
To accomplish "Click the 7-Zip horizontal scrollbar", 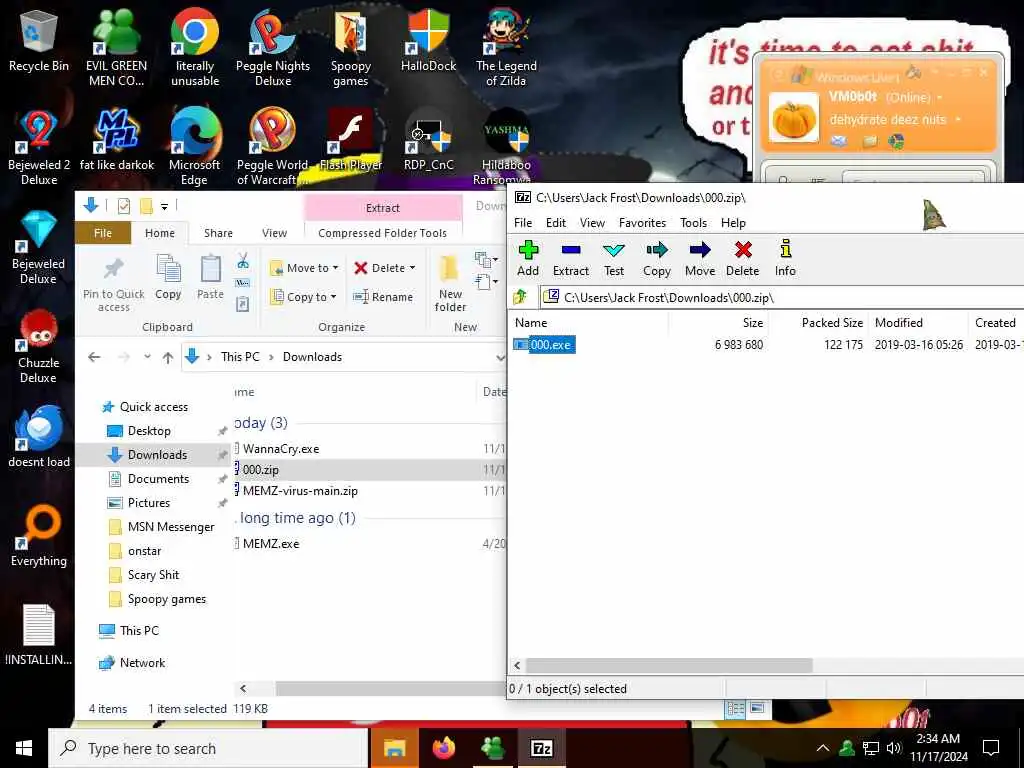I will point(669,665).
